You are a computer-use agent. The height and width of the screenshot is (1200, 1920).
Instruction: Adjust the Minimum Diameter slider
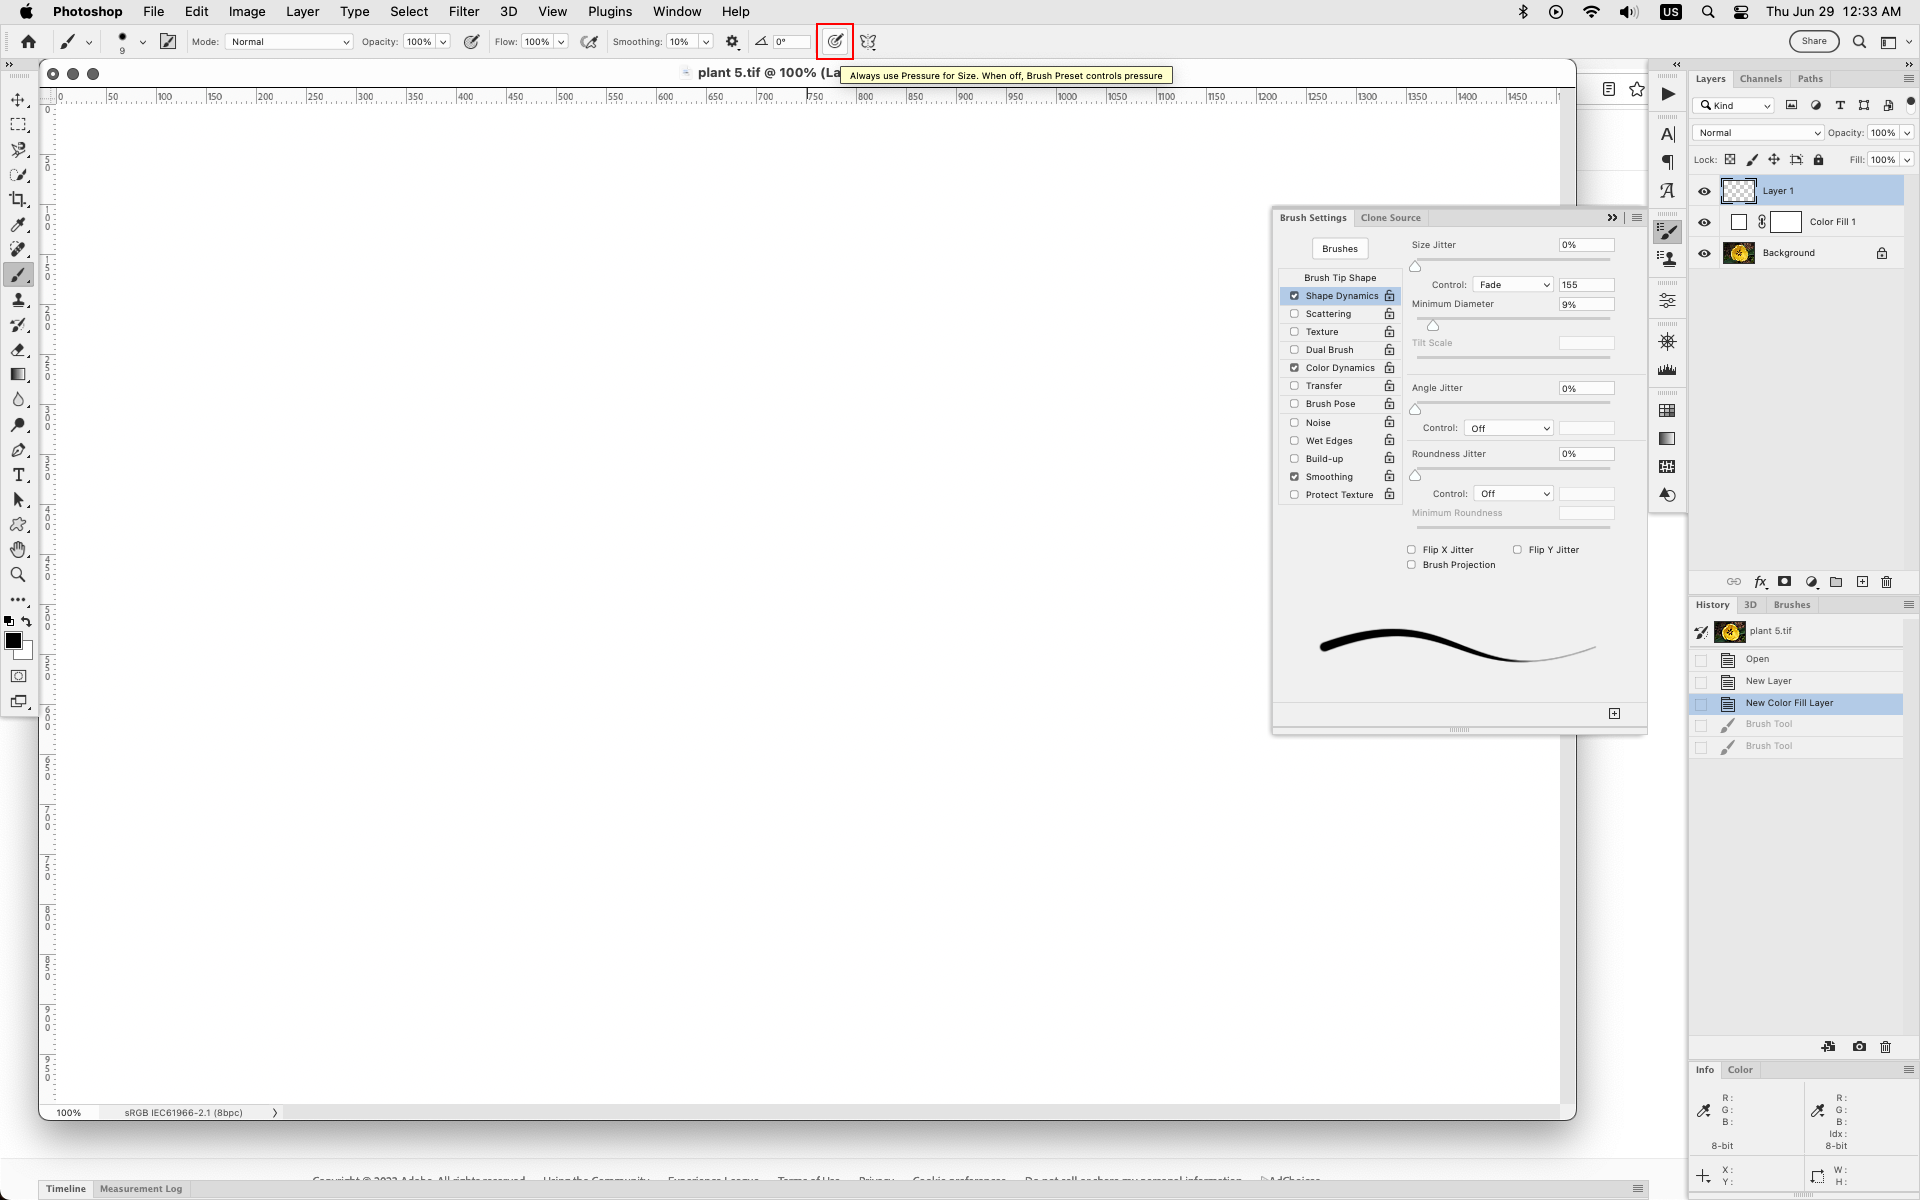[x=1432, y=325]
